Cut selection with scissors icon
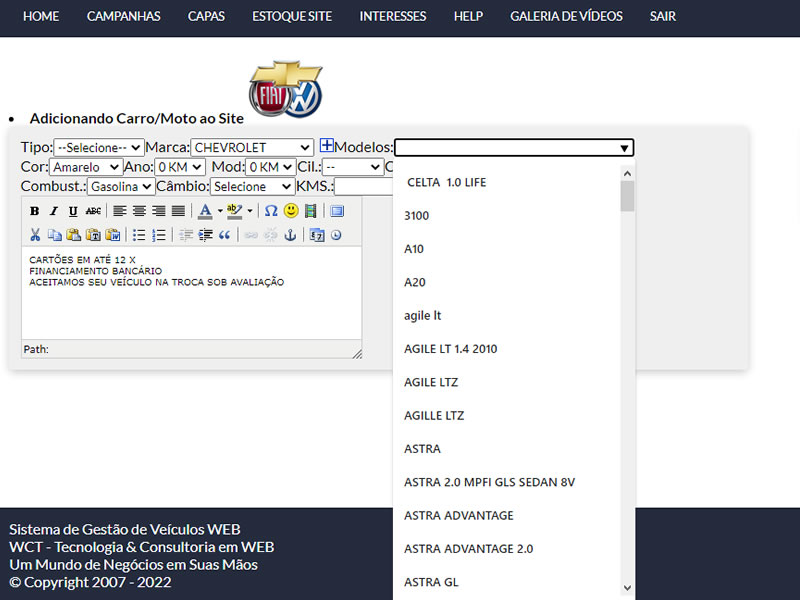This screenshot has height=600, width=800. (x=35, y=235)
